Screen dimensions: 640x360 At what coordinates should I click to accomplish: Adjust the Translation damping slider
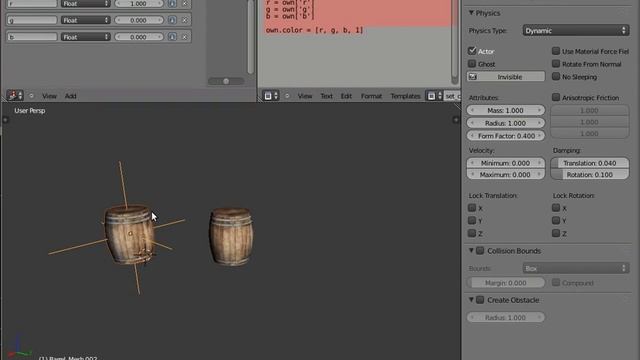pyautogui.click(x=590, y=163)
